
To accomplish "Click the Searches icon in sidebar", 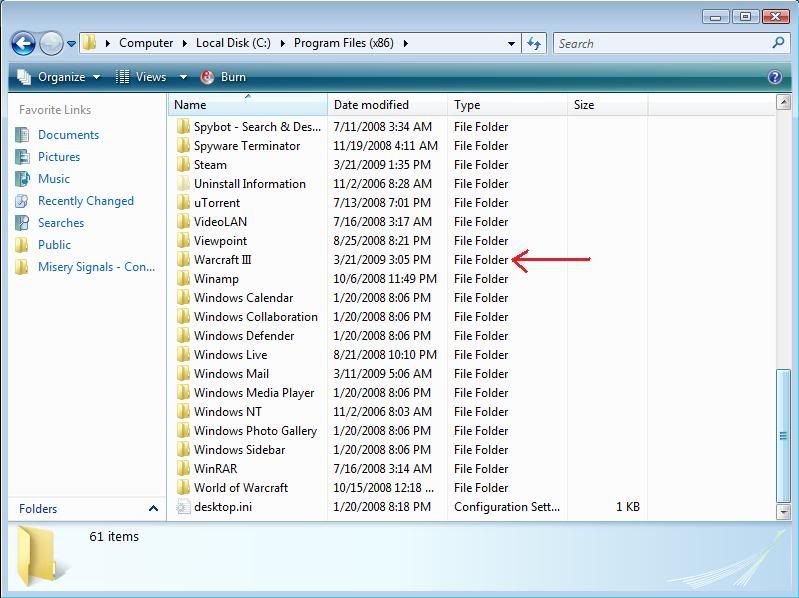I will coord(22,223).
